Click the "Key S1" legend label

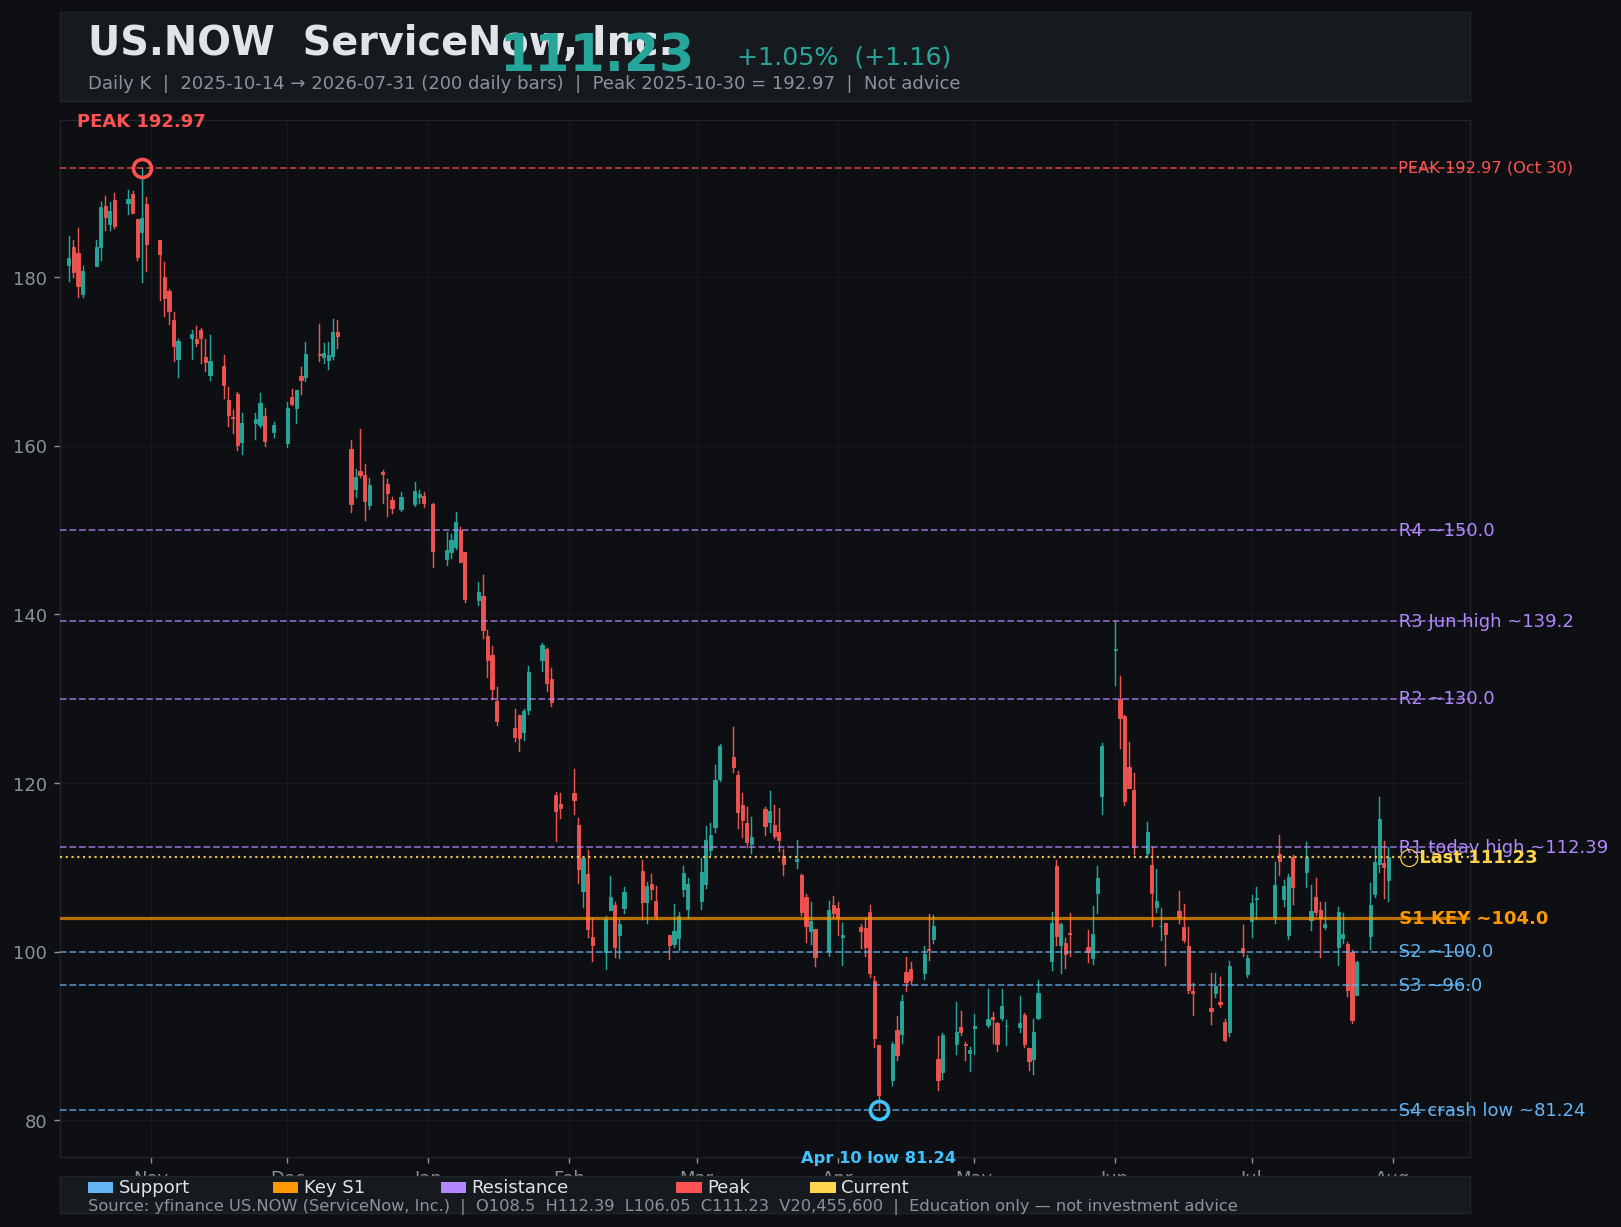pos(334,1187)
